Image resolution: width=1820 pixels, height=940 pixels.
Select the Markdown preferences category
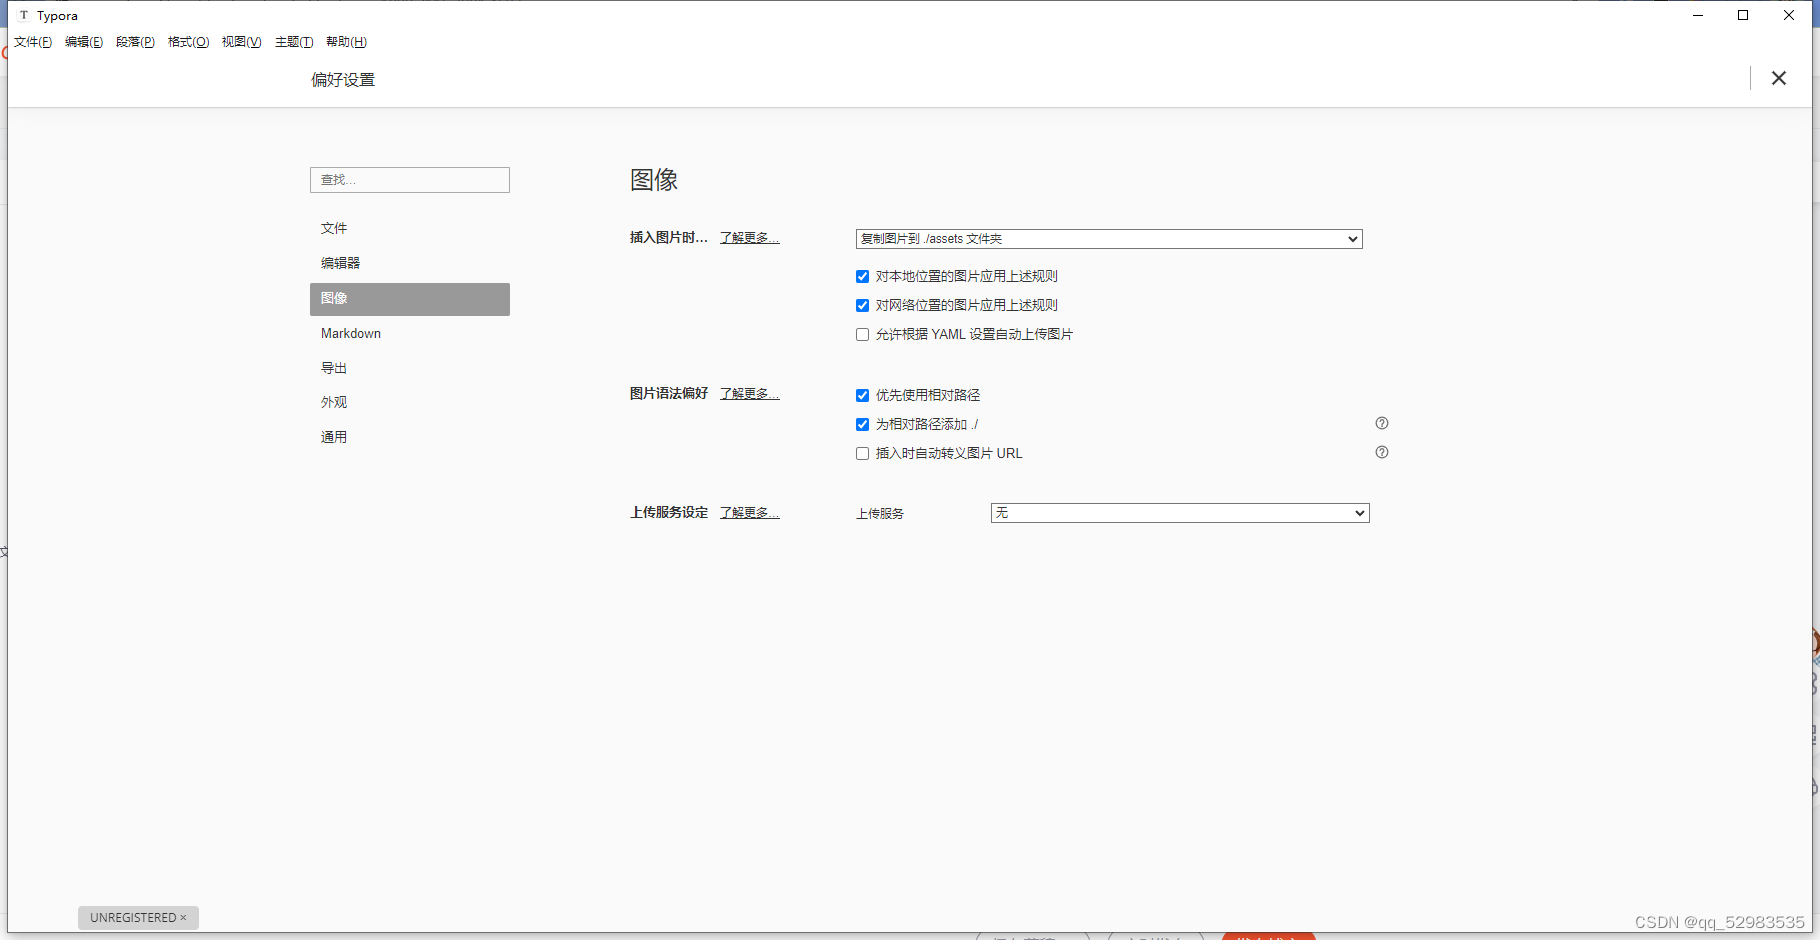pyautogui.click(x=410, y=334)
